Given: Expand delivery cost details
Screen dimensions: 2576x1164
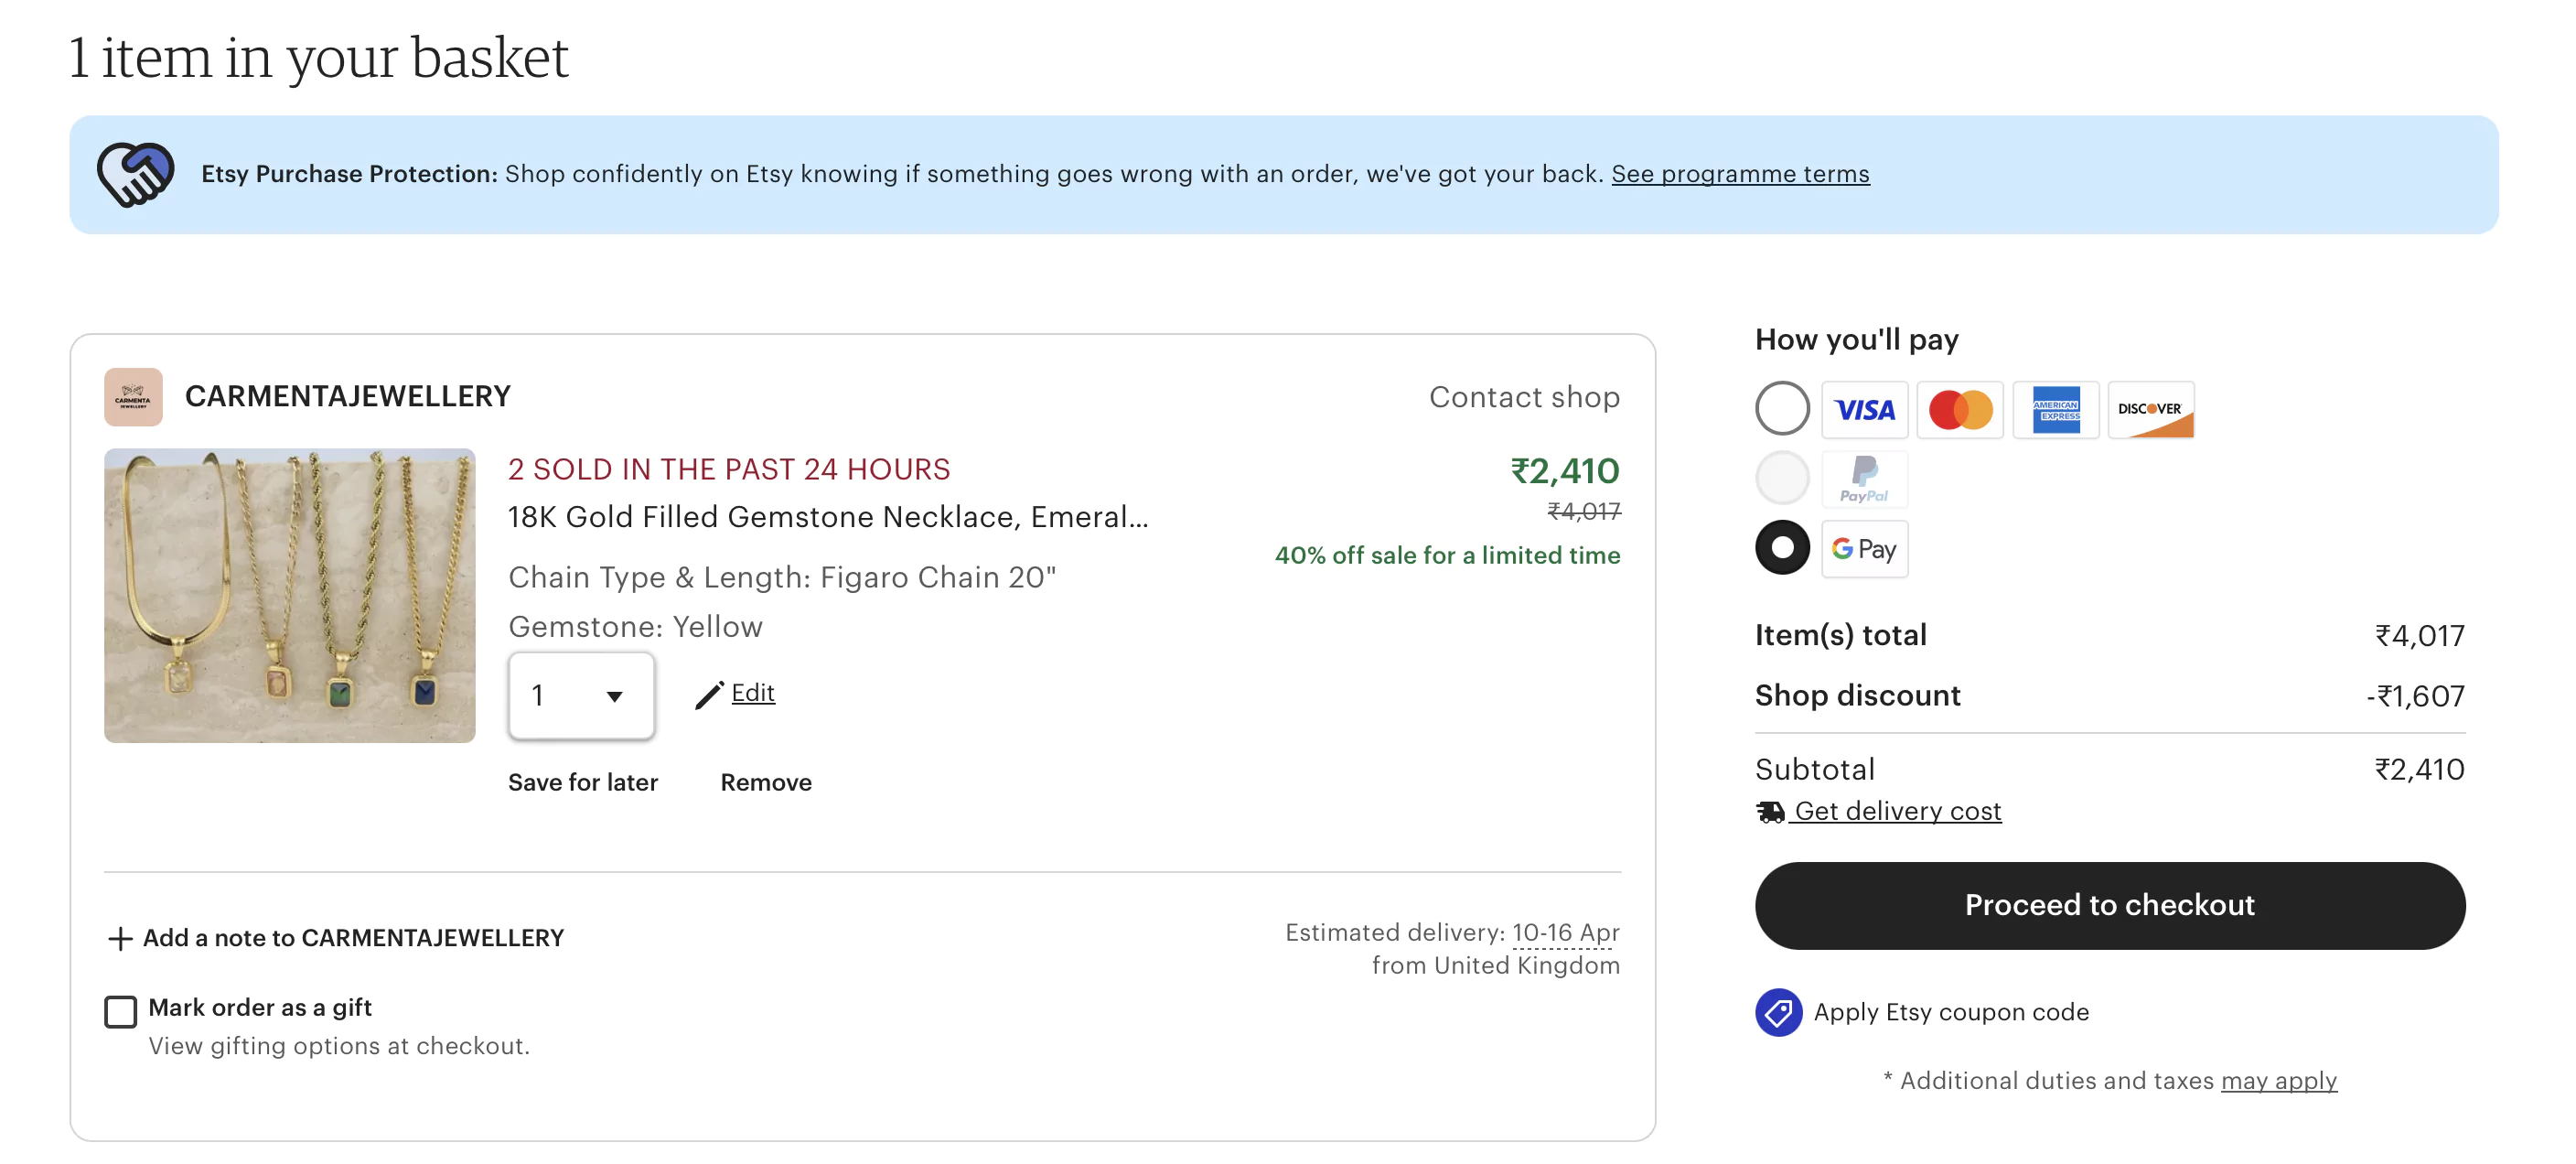Looking at the screenshot, I should click(x=1897, y=809).
